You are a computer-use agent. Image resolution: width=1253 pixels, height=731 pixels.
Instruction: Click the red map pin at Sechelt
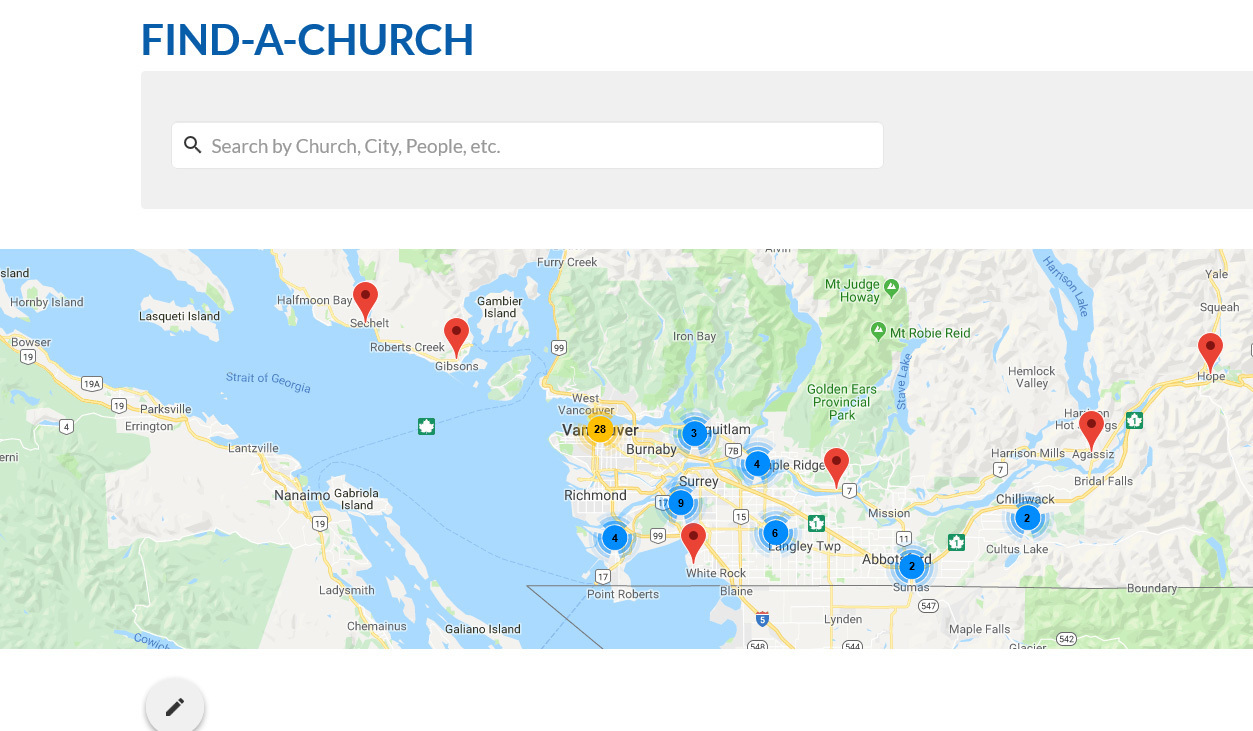coord(366,298)
